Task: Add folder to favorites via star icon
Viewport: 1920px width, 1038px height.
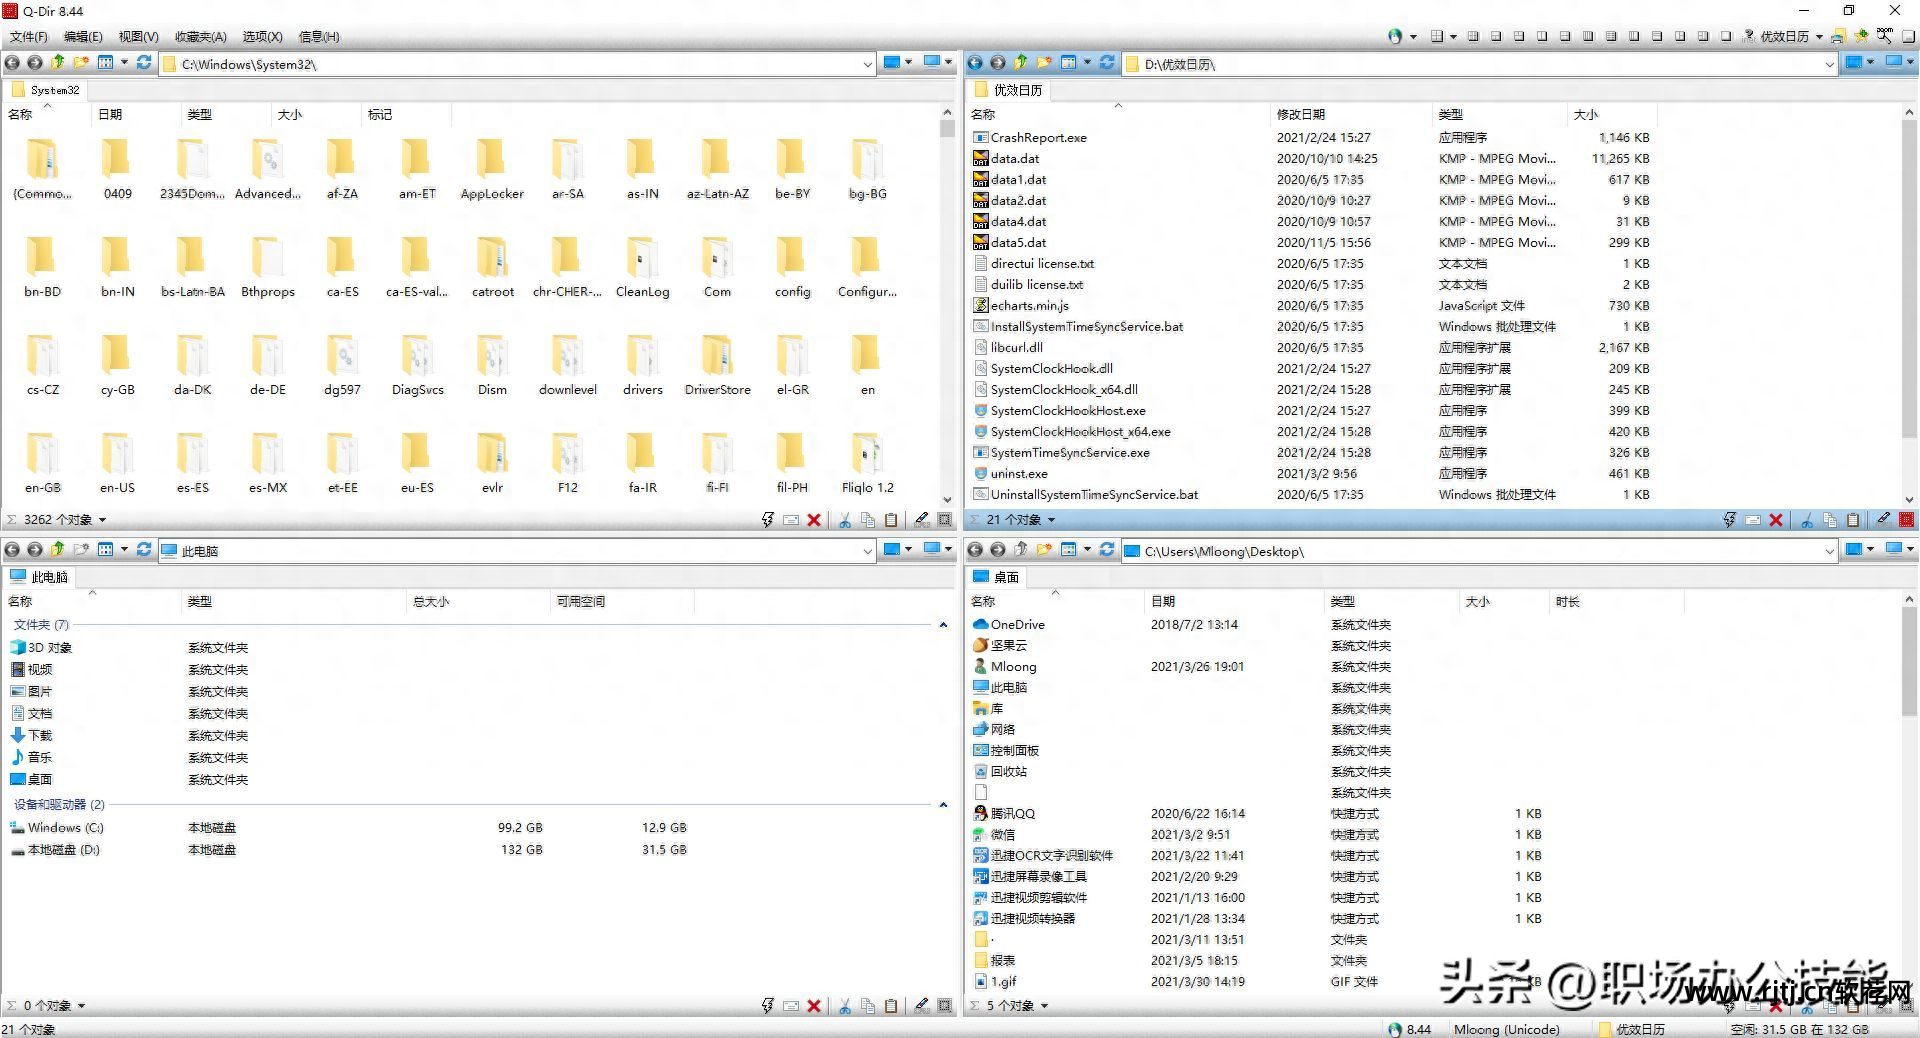Action: coord(1862,36)
